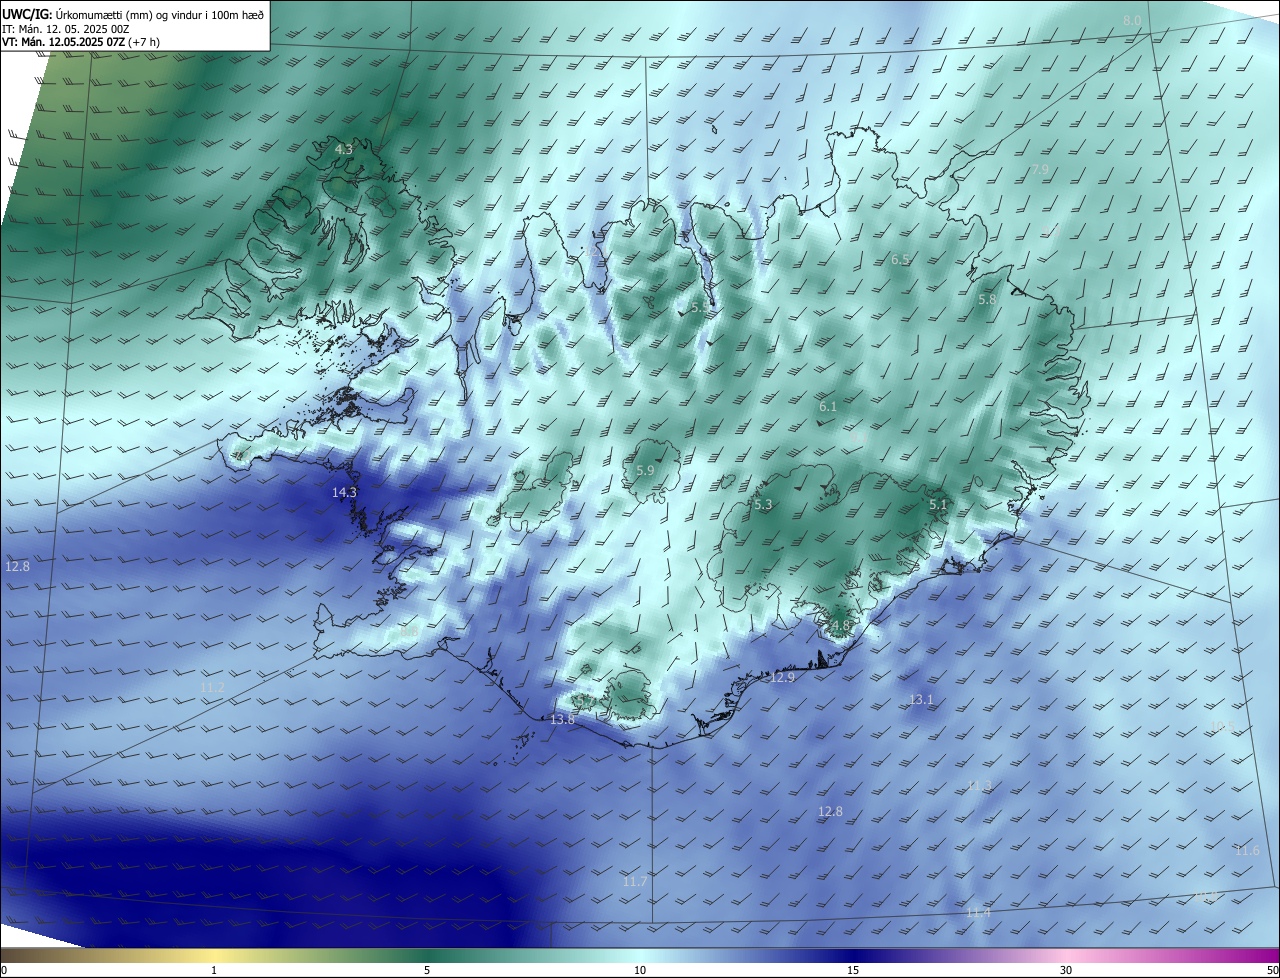
Task: Select the 8.0 value near top edge
Action: point(1131,21)
